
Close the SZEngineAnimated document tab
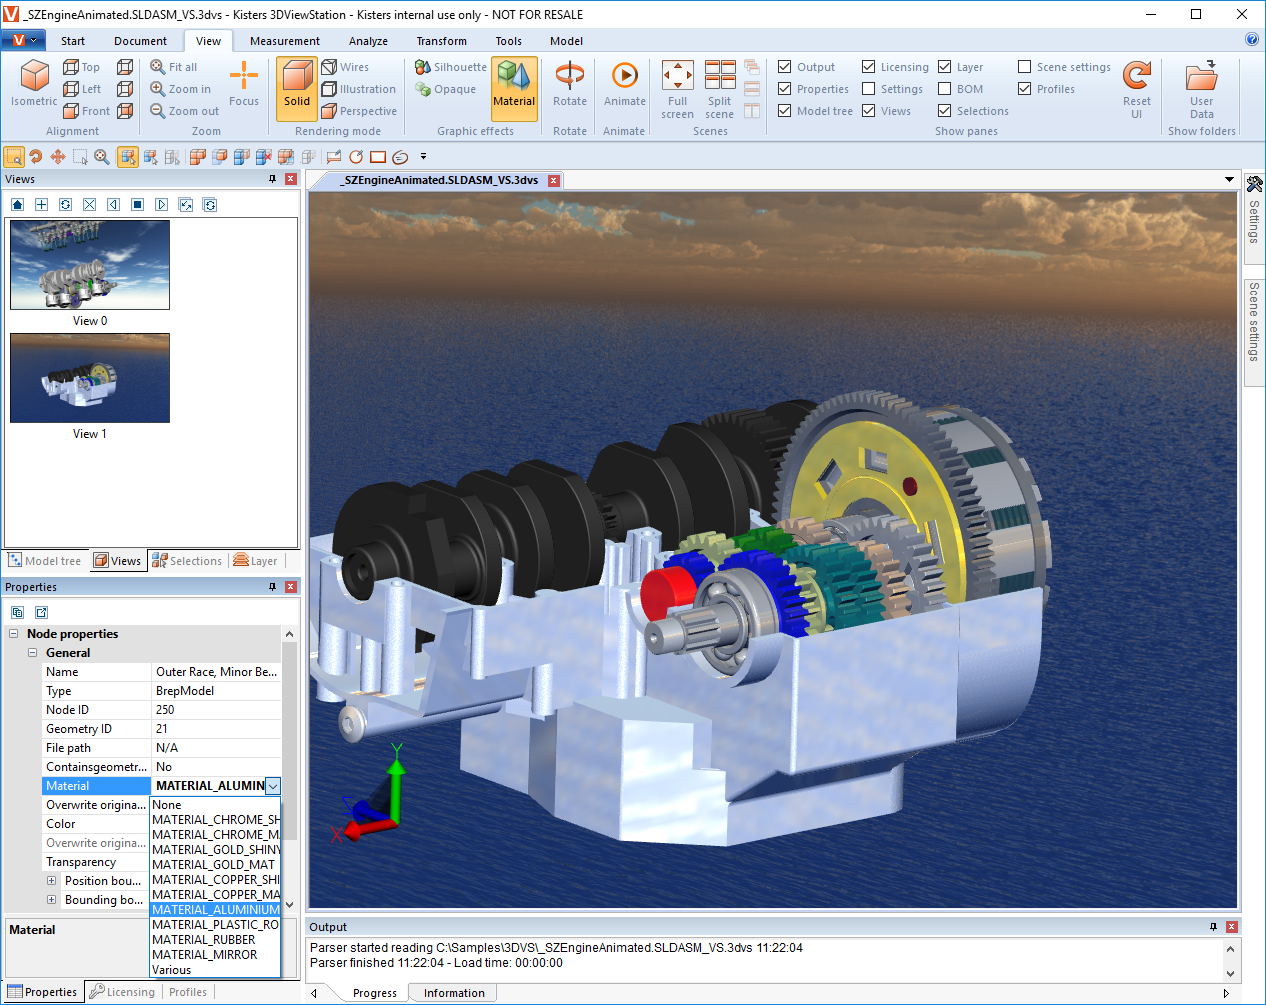point(553,181)
